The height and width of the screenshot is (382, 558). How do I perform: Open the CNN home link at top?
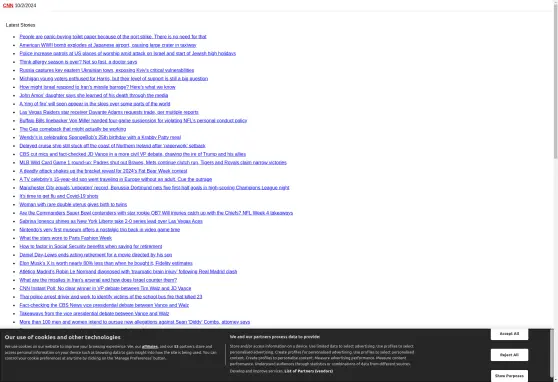(8, 6)
